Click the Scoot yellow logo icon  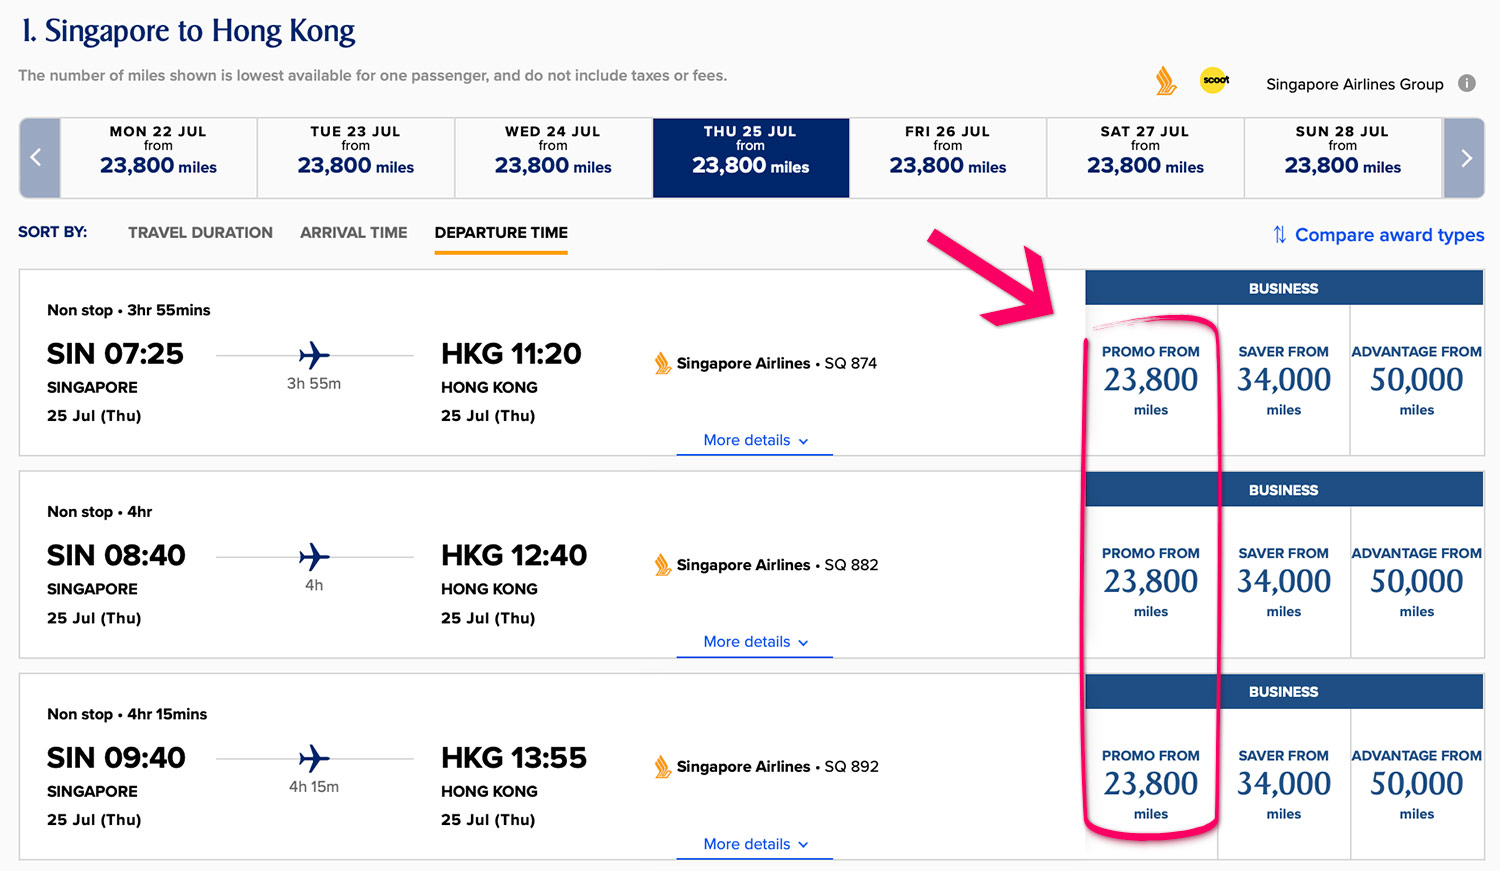click(1214, 80)
